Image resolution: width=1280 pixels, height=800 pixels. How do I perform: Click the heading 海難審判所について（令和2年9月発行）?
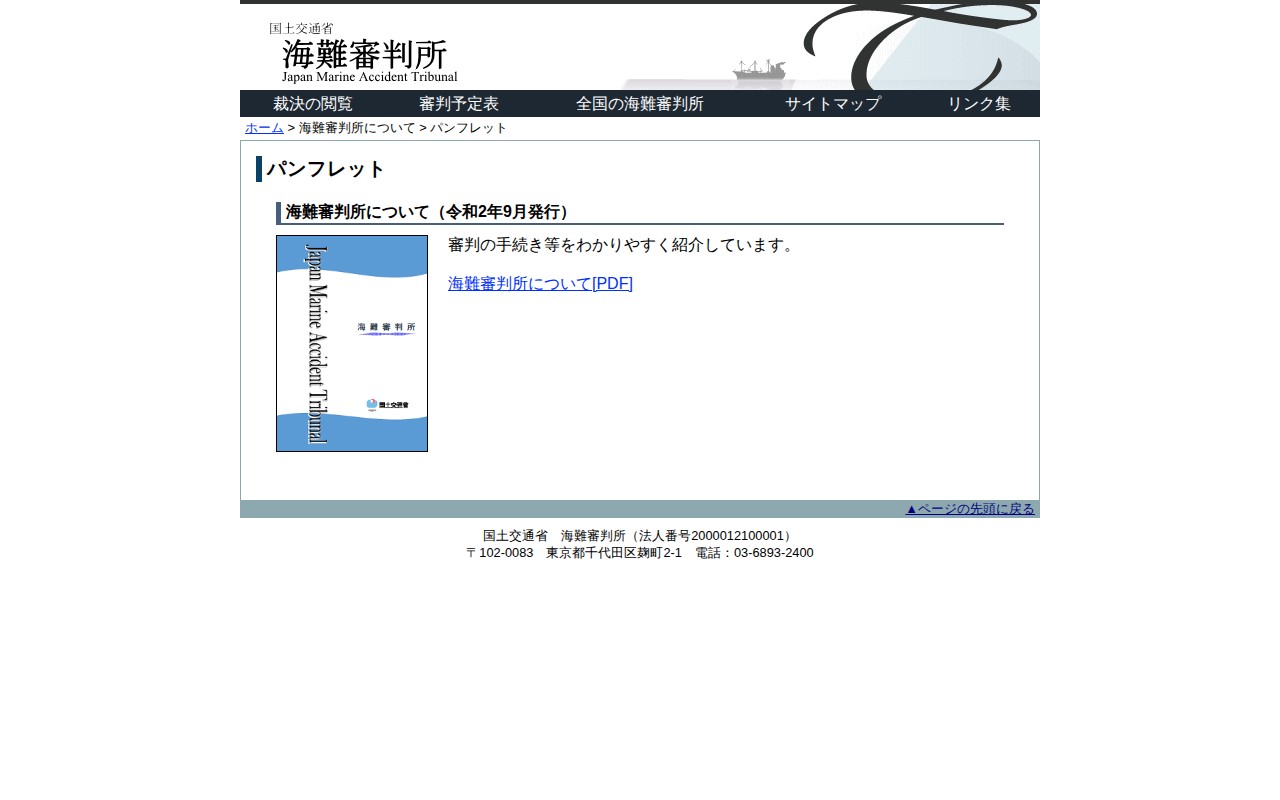[x=430, y=212]
